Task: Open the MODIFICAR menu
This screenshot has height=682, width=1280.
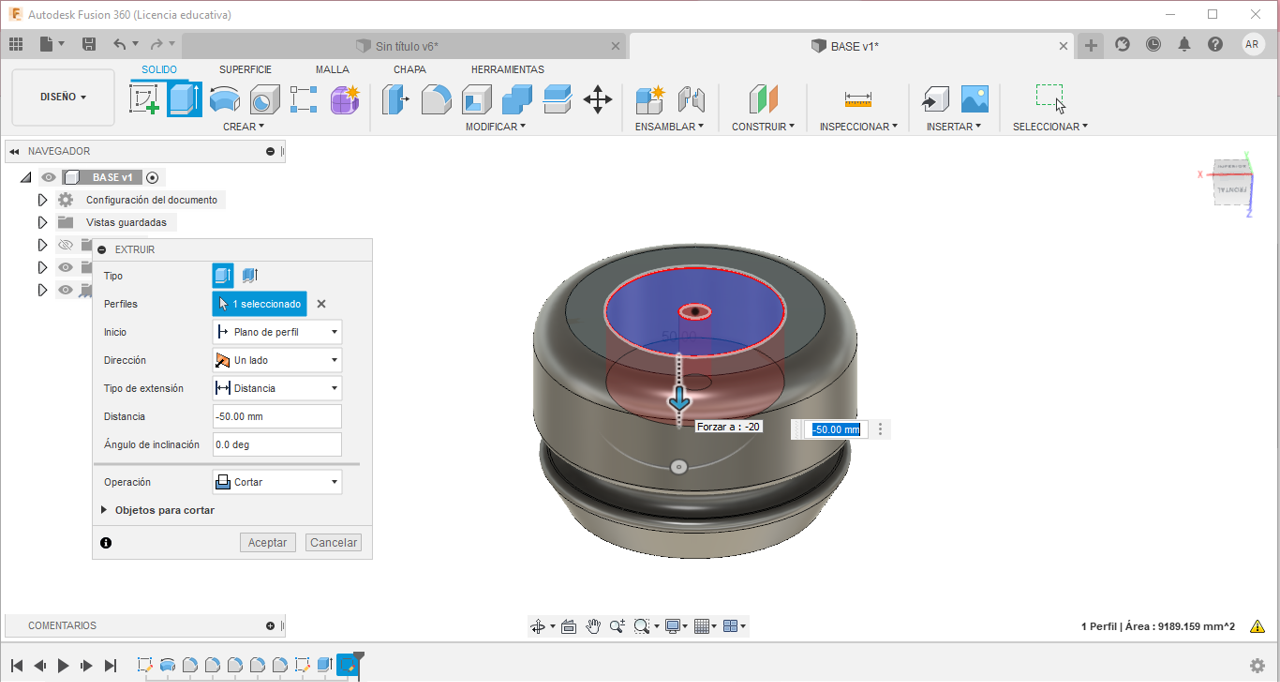Action: 495,127
